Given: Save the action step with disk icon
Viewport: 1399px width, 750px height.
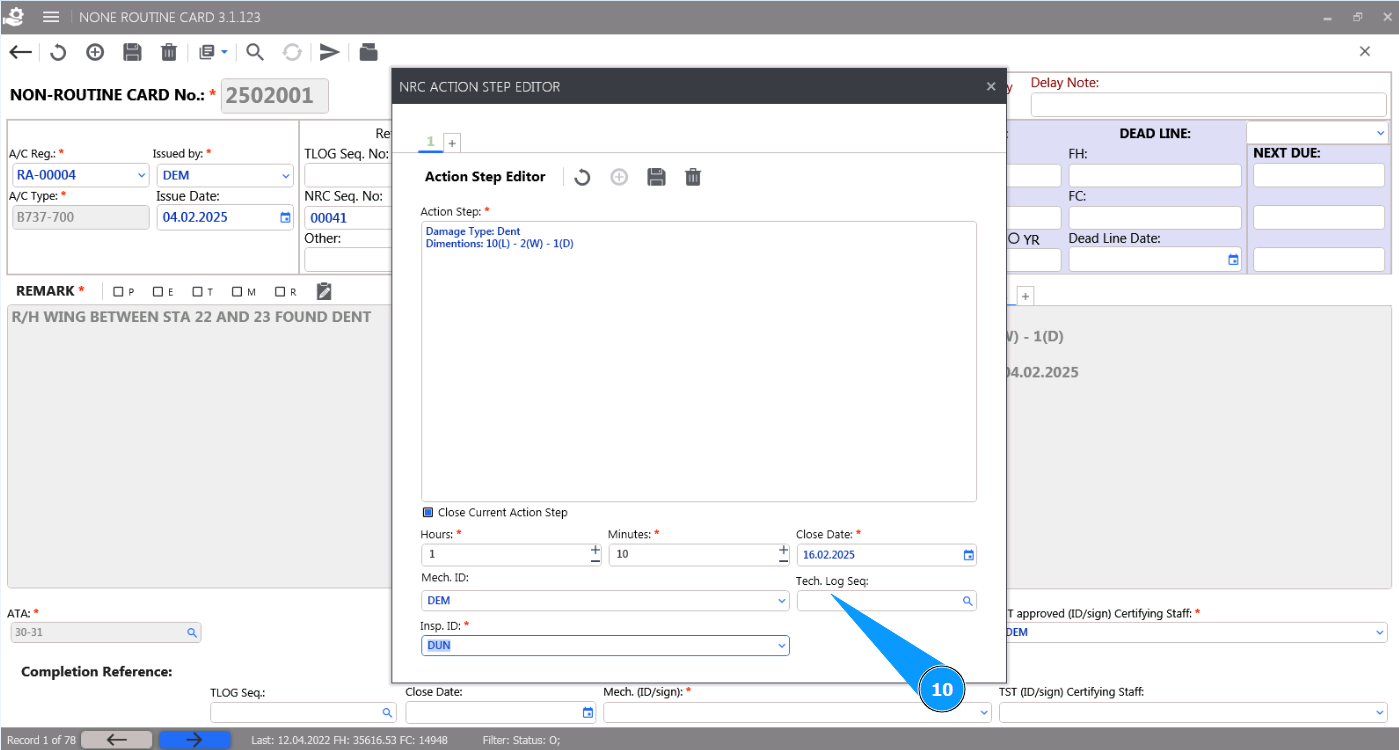Looking at the screenshot, I should (656, 177).
